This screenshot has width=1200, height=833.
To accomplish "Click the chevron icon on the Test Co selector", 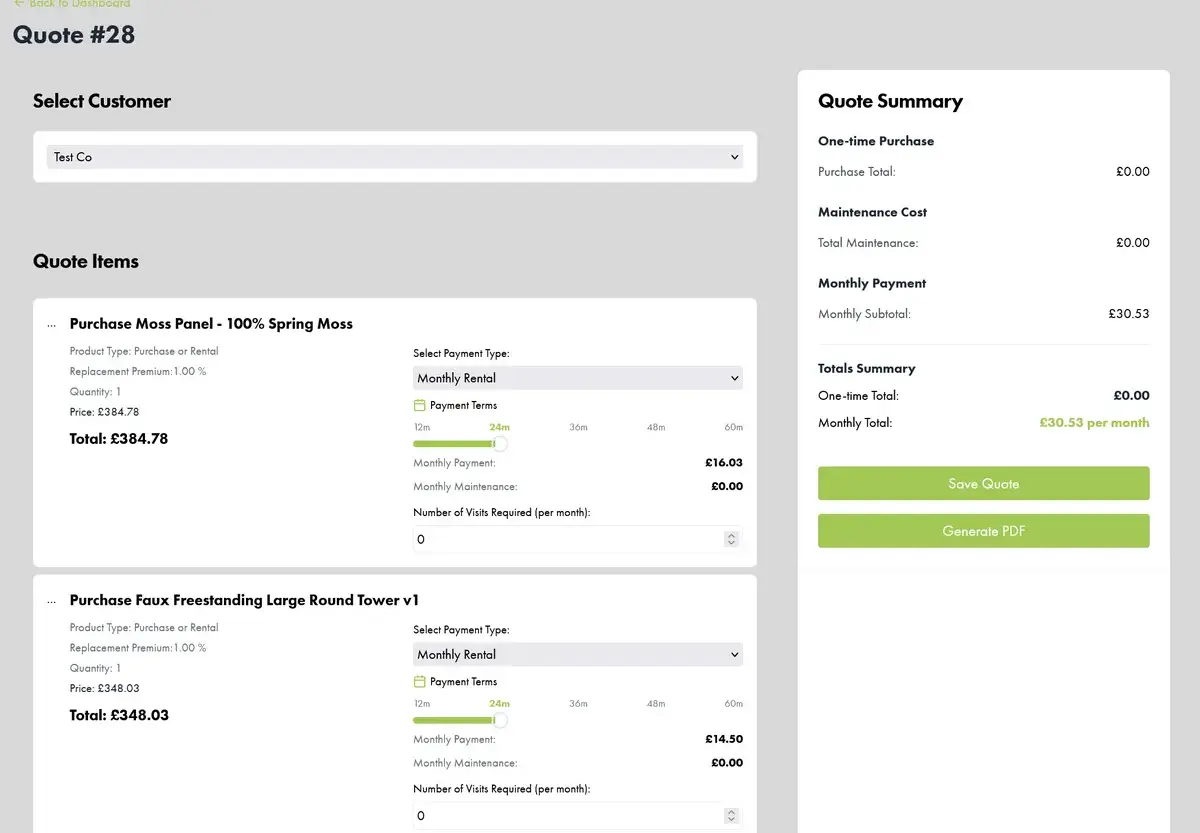I will (734, 157).
